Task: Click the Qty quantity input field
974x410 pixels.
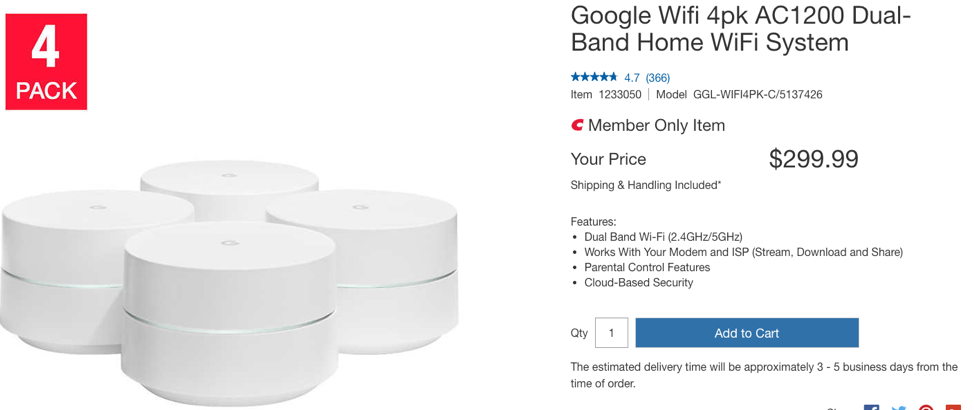Action: pyautogui.click(x=611, y=333)
